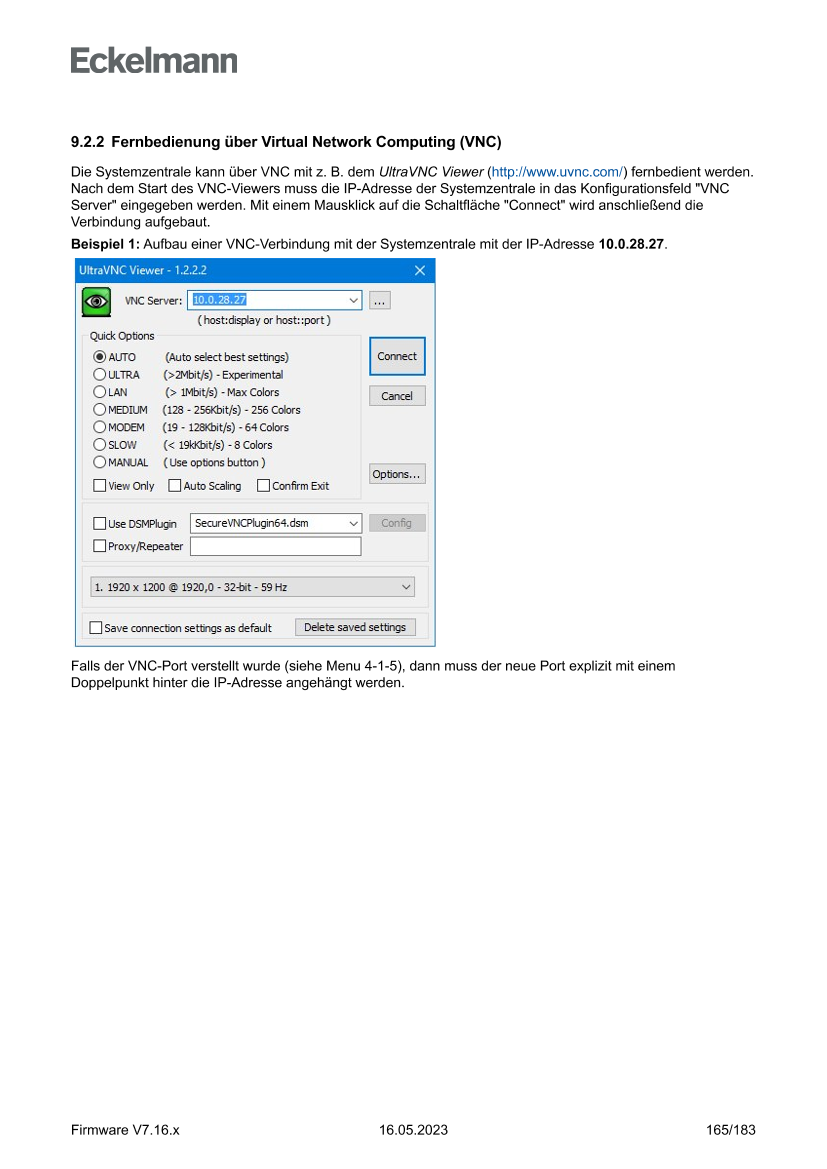Click the Proxy/Repeater text field
The image size is (827, 1169).
point(276,546)
